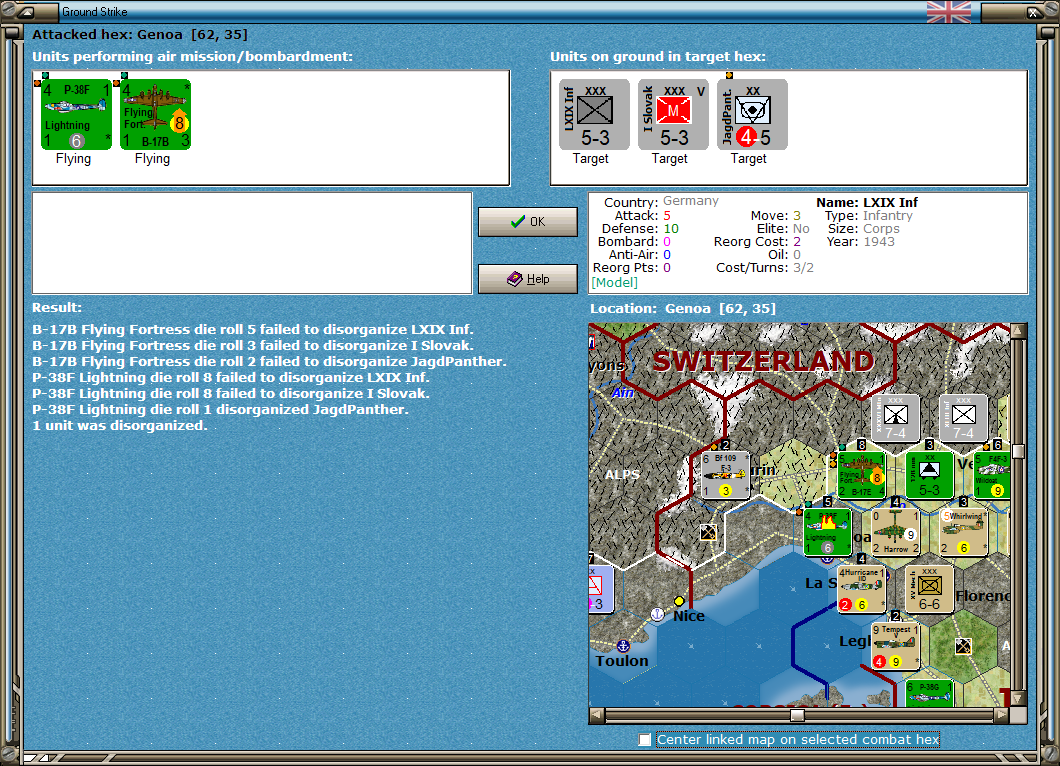Click the Nice port anchor icon
Viewport: 1060px width, 766px height.
[x=656, y=614]
